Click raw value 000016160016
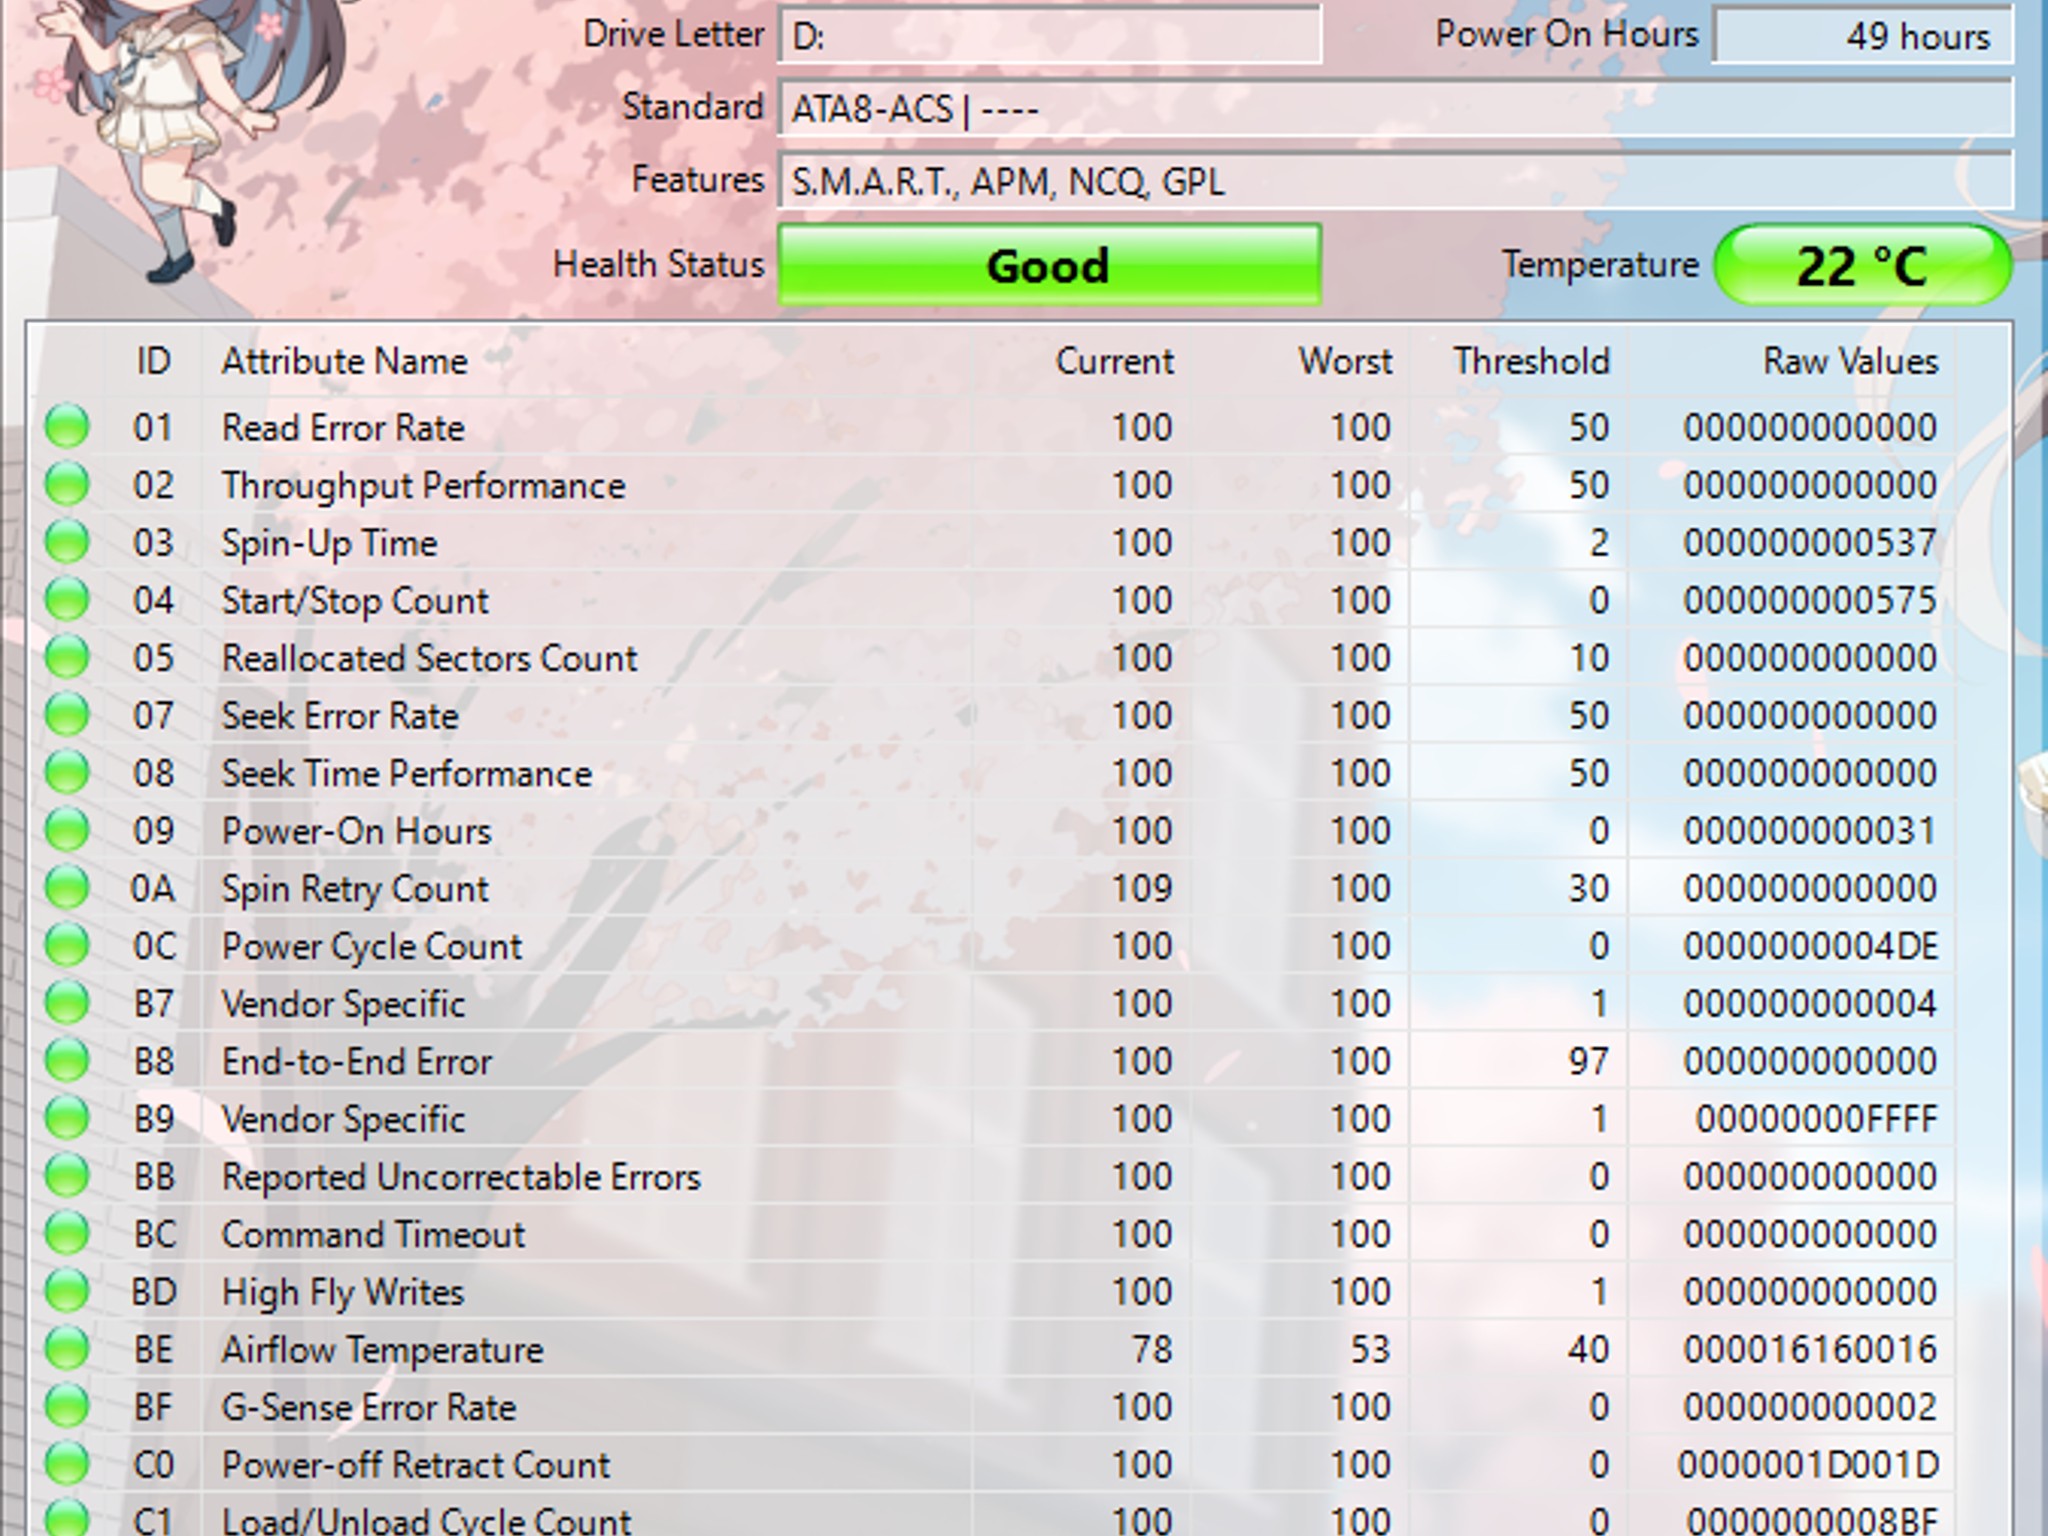Image resolution: width=2048 pixels, height=1536 pixels. [1810, 1350]
